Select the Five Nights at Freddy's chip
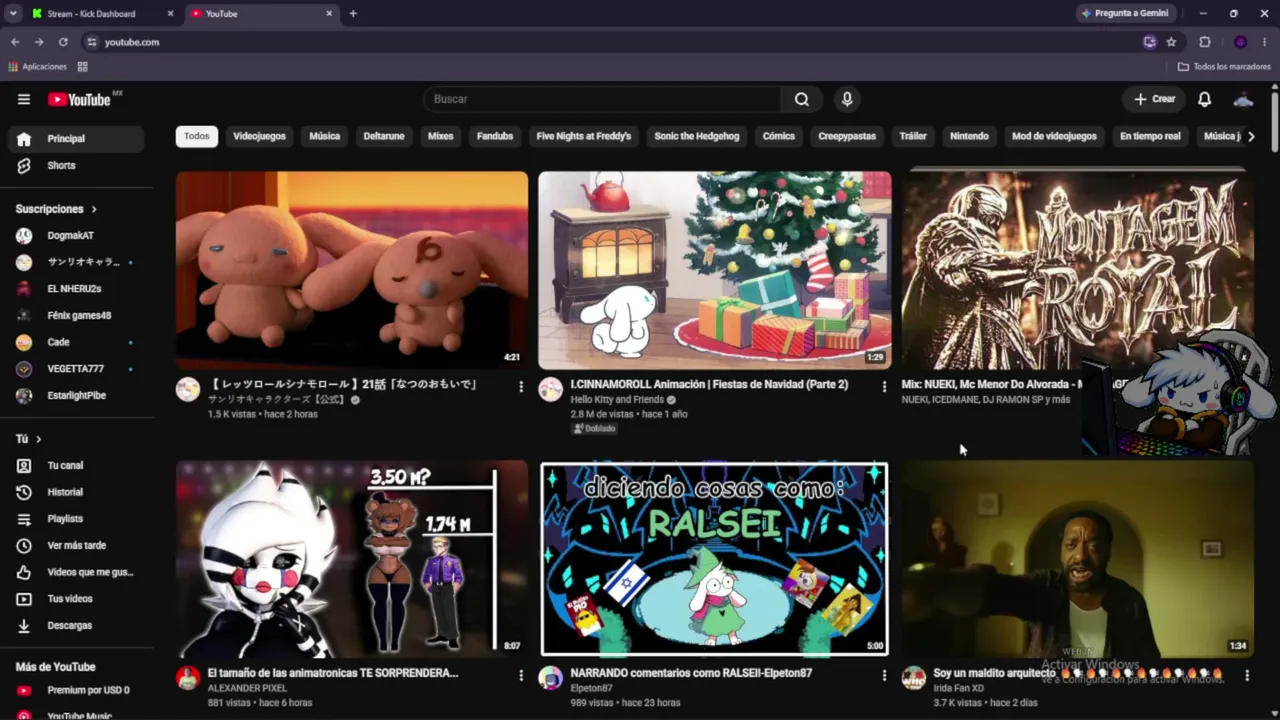This screenshot has height=720, width=1280. [x=584, y=136]
